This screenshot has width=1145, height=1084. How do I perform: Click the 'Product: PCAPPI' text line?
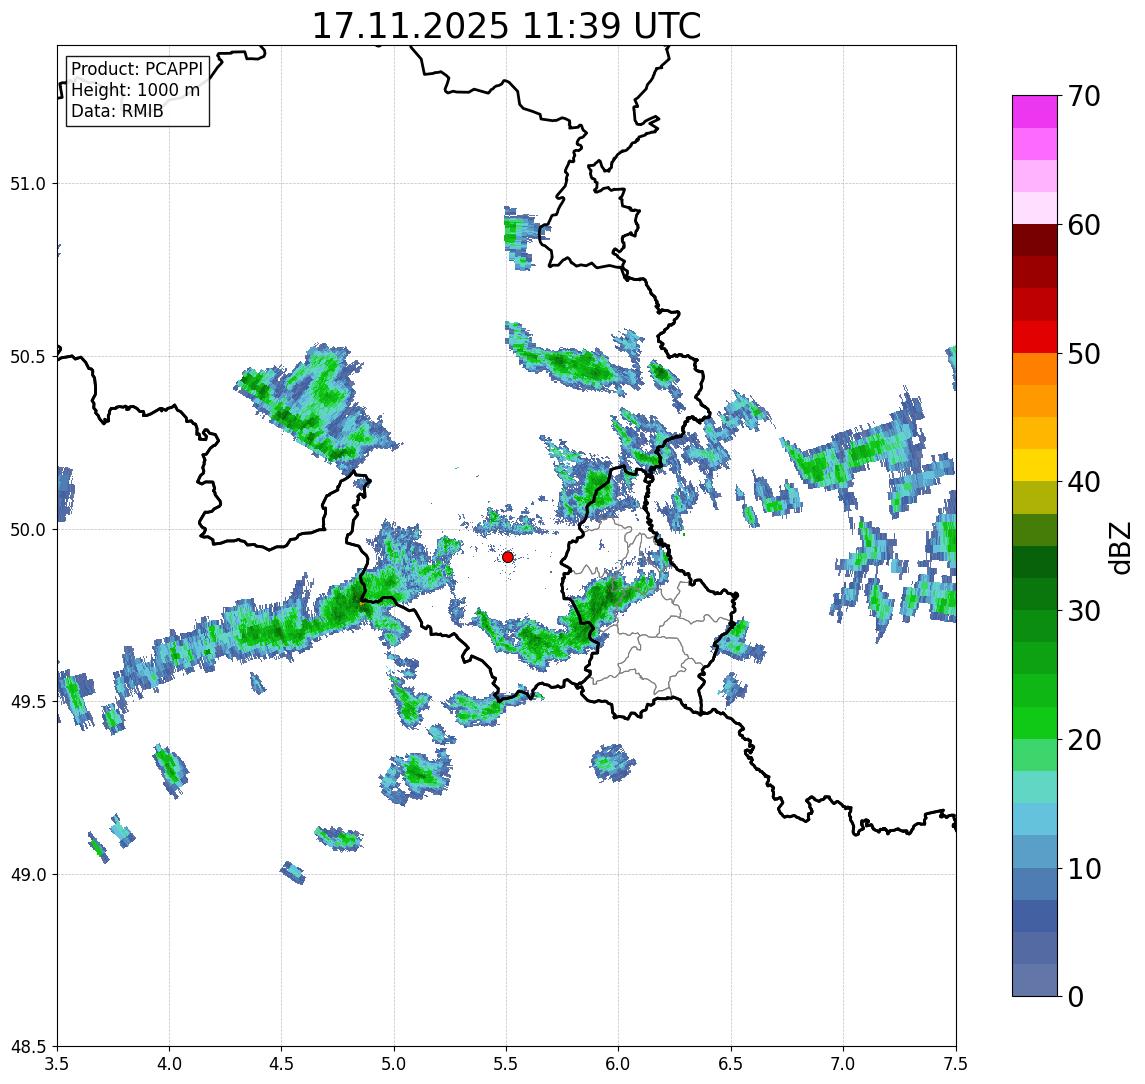click(x=137, y=69)
